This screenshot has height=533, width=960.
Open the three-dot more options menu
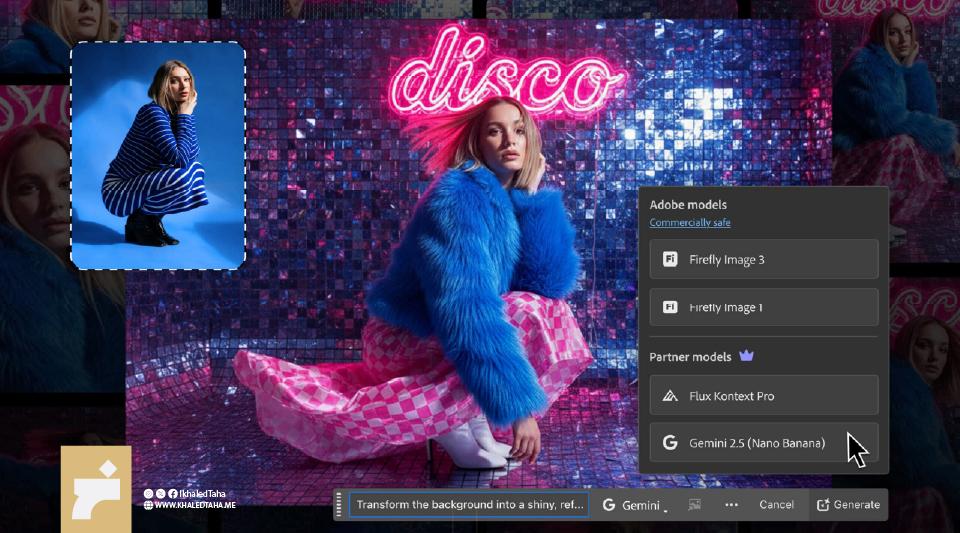click(x=731, y=505)
